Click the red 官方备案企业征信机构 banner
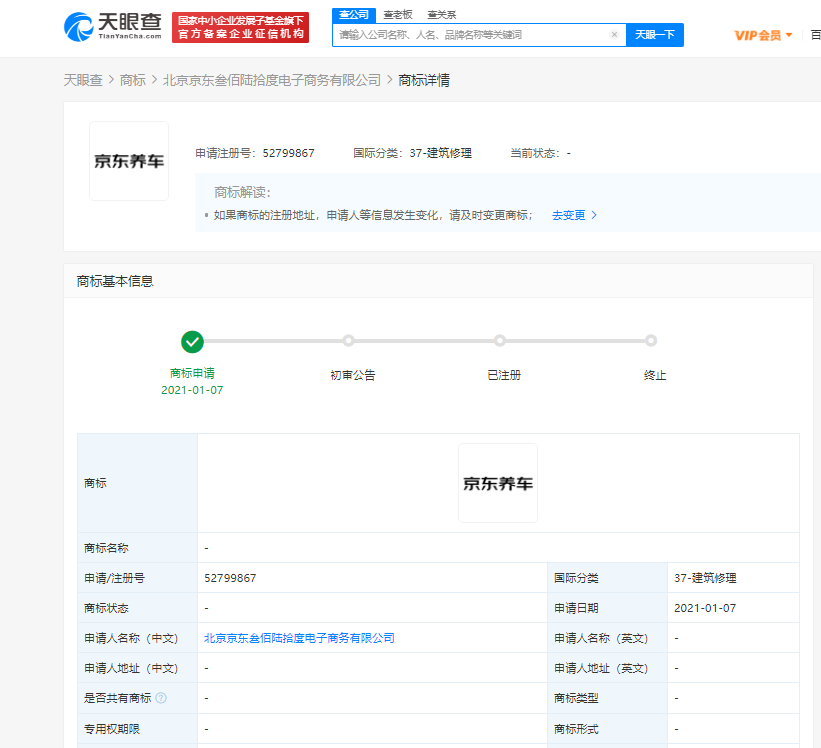Screen dimensions: 821x748 pos(240,27)
